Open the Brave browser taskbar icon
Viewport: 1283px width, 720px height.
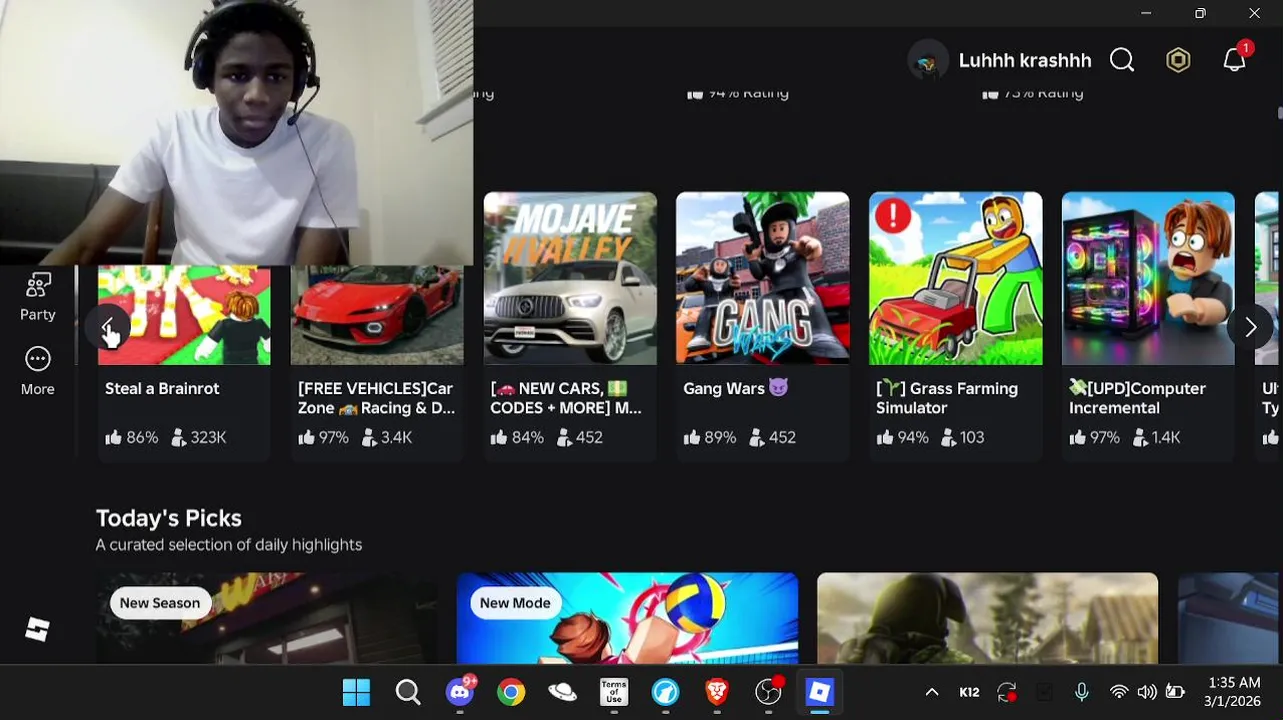click(717, 692)
